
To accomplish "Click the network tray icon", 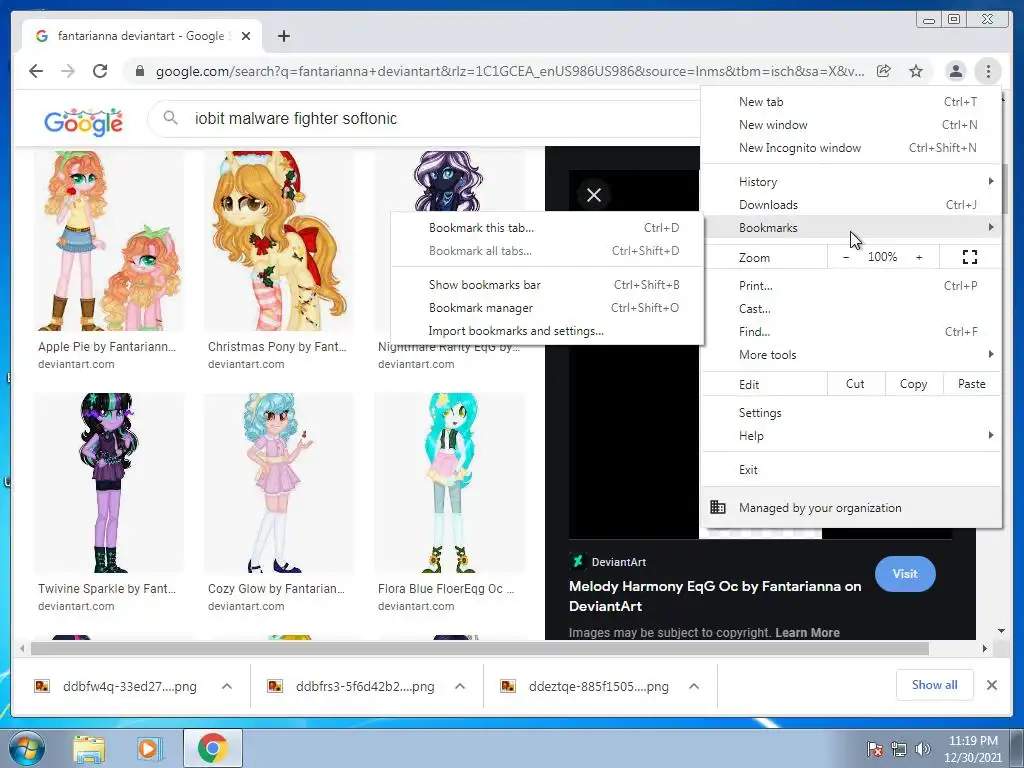I will pyautogui.click(x=899, y=749).
